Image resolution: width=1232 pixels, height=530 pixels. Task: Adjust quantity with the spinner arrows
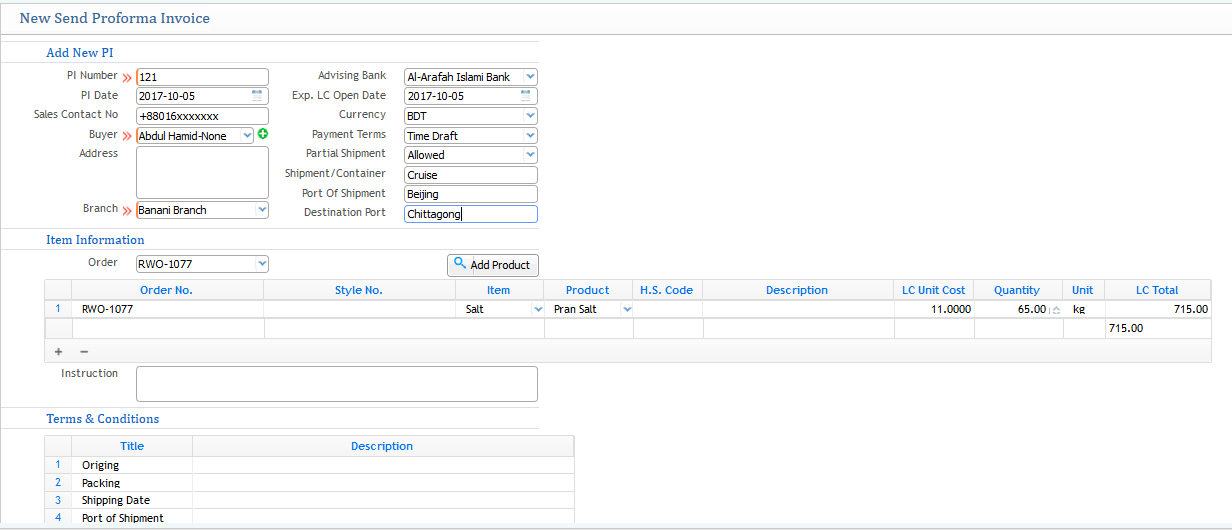pyautogui.click(x=1056, y=310)
